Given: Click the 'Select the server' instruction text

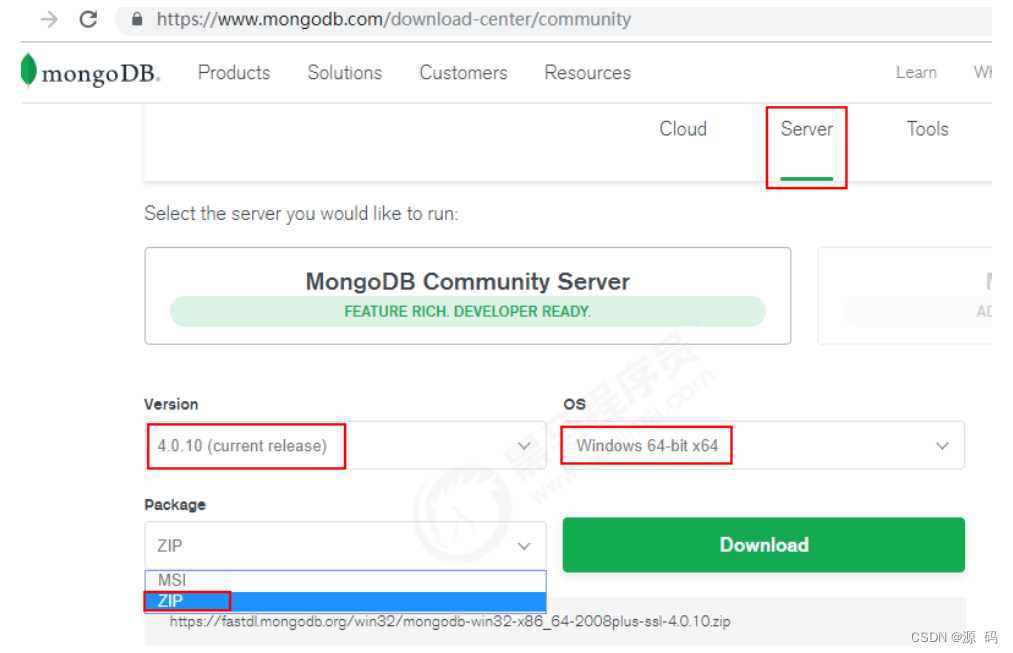Looking at the screenshot, I should pos(301,214).
